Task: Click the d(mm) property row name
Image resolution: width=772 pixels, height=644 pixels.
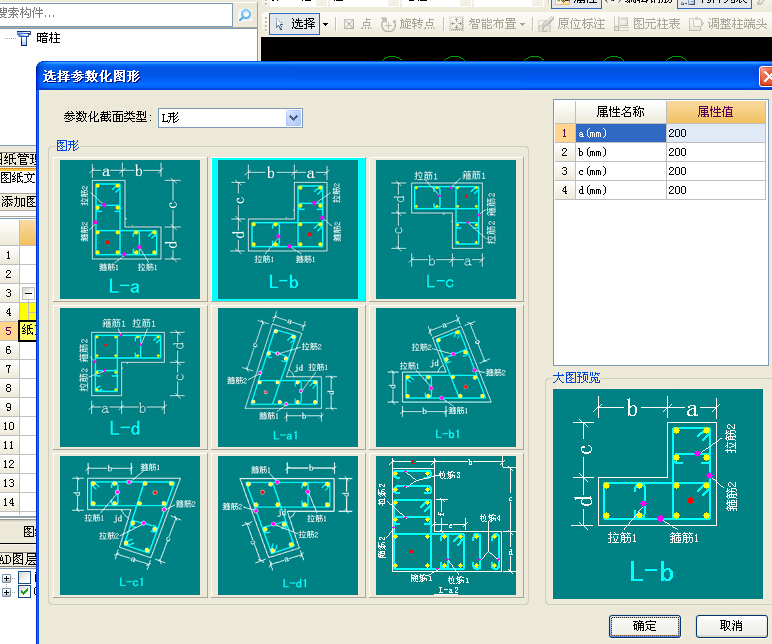Action: 620,190
